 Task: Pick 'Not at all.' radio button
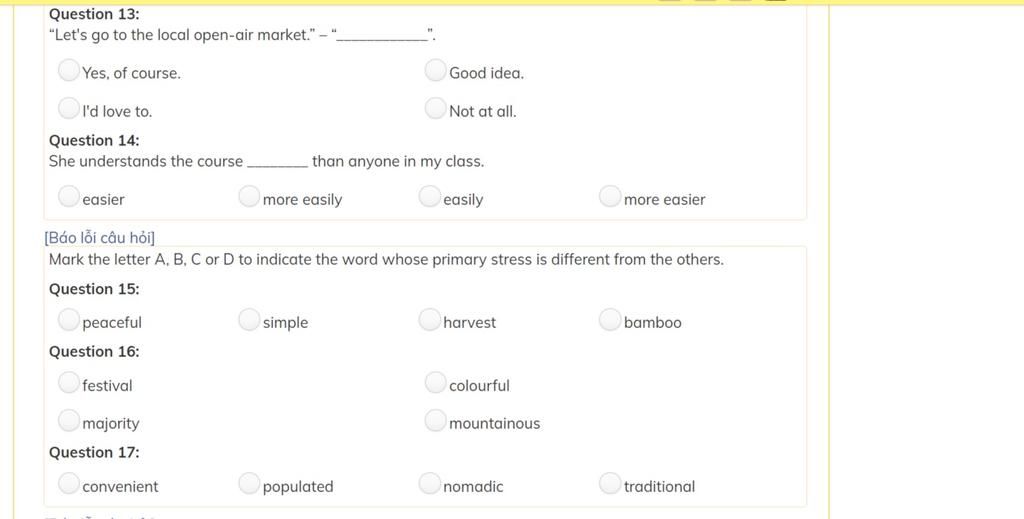pos(436,108)
